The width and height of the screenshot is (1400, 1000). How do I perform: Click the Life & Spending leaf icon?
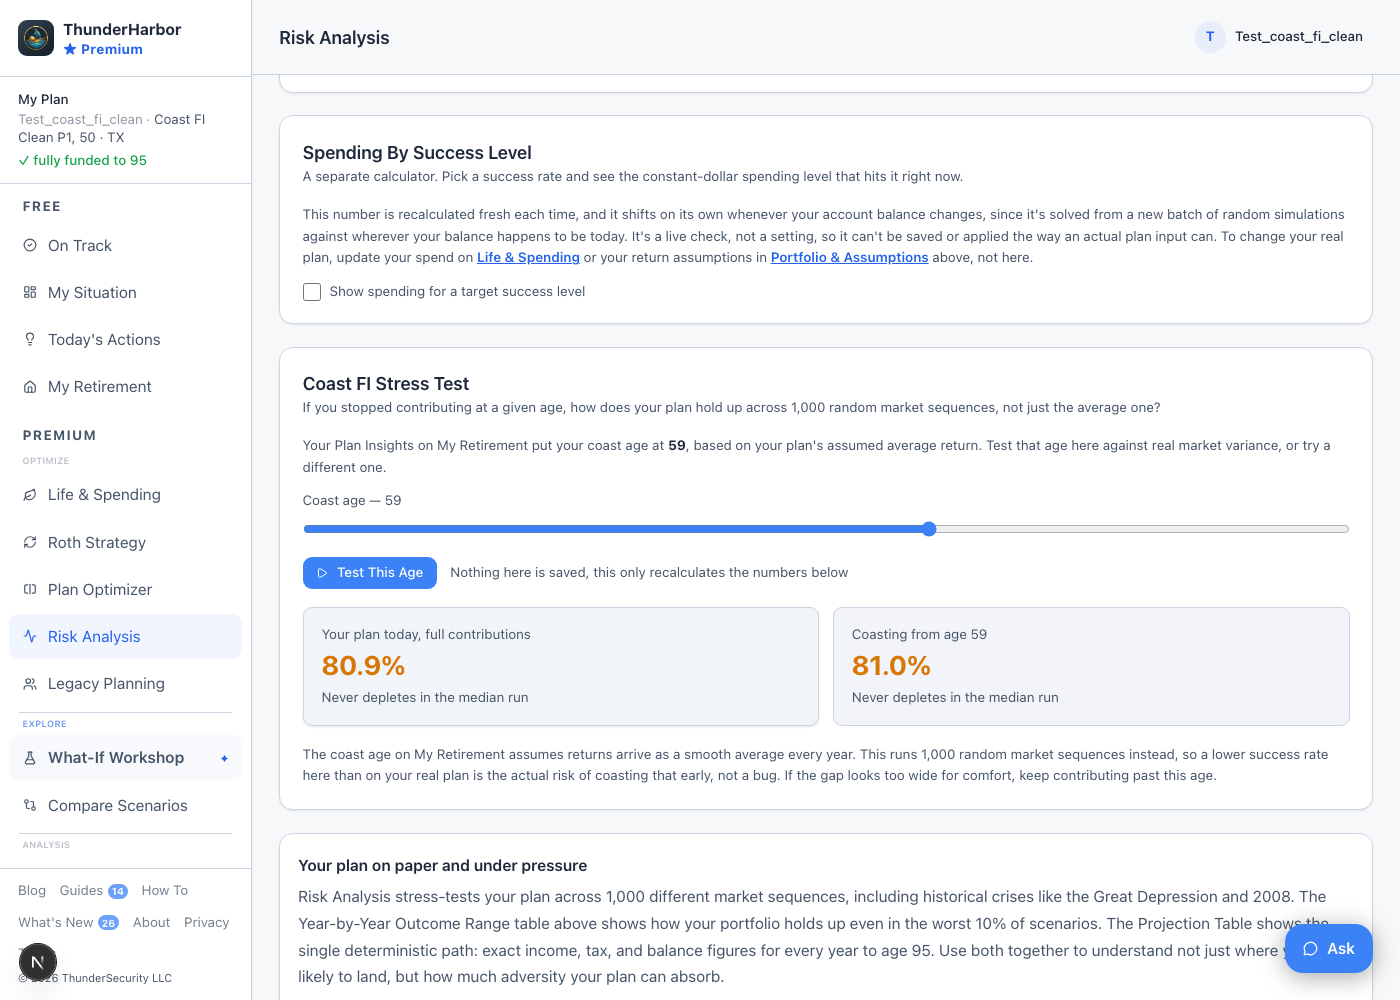tap(30, 494)
